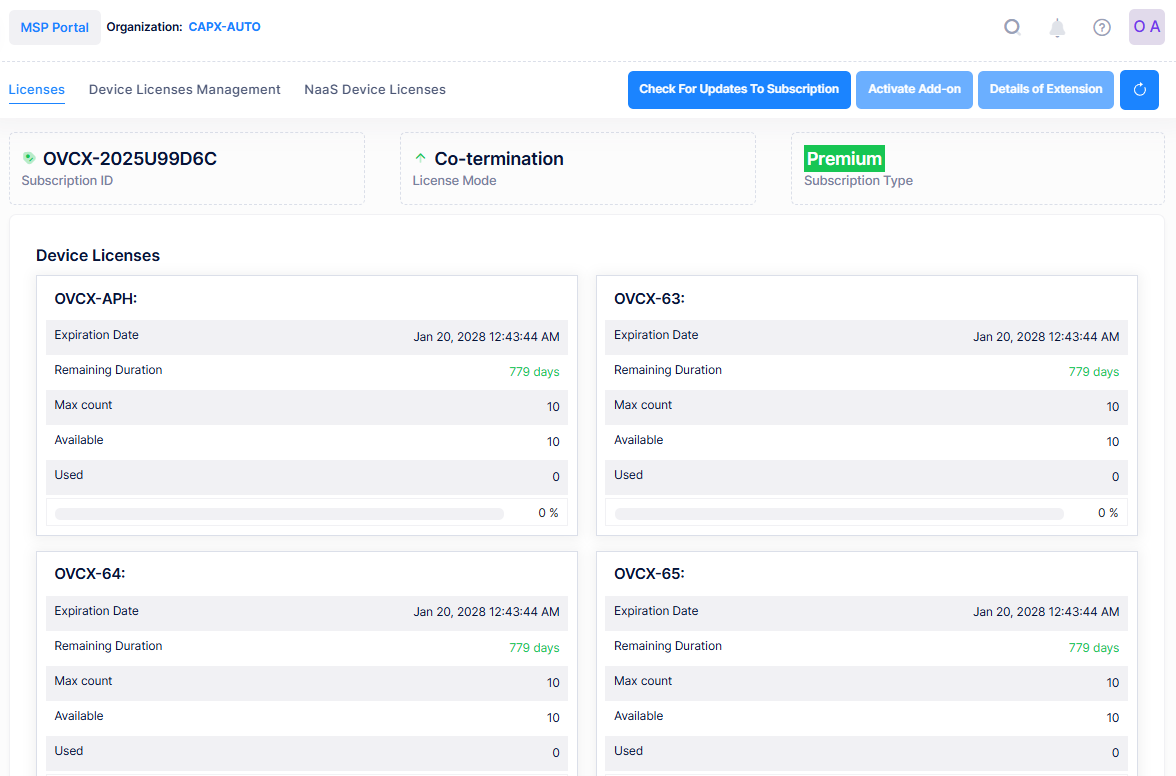Open the help question mark icon
Viewport: 1176px width, 776px height.
click(x=1102, y=28)
